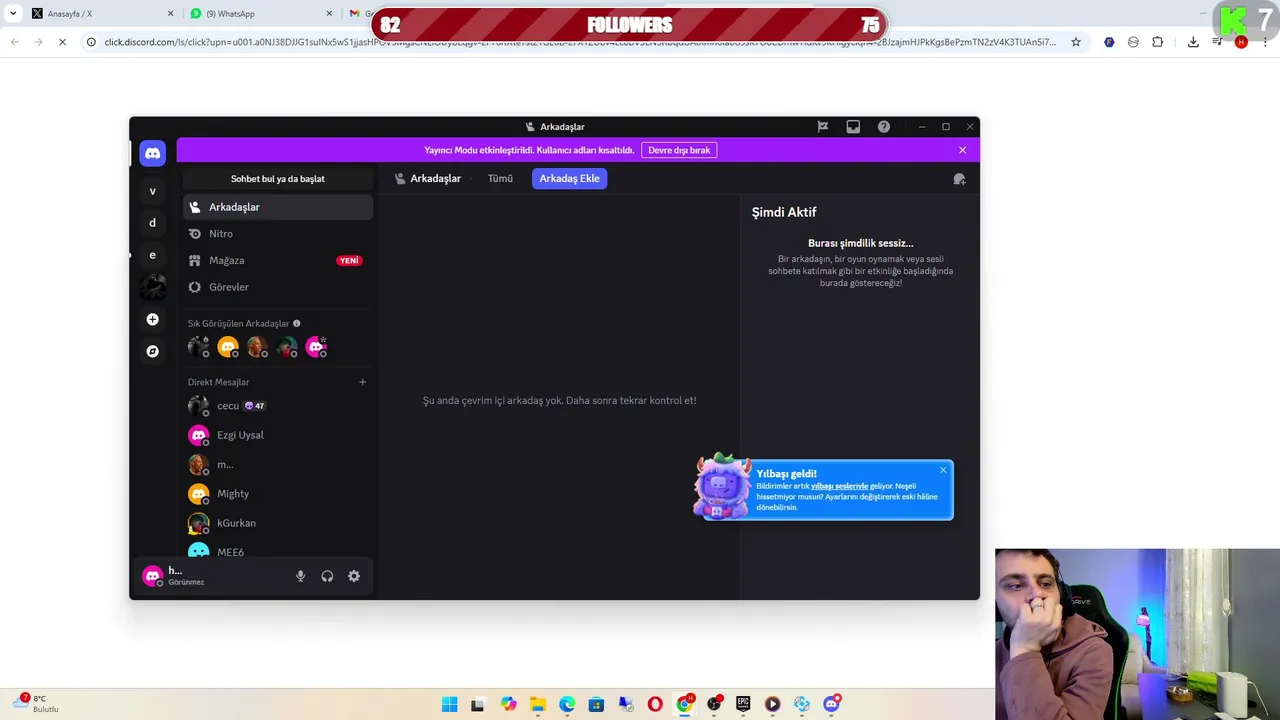This screenshot has width=1280, height=720.
Task: Open user settings gear icon
Action: point(354,576)
